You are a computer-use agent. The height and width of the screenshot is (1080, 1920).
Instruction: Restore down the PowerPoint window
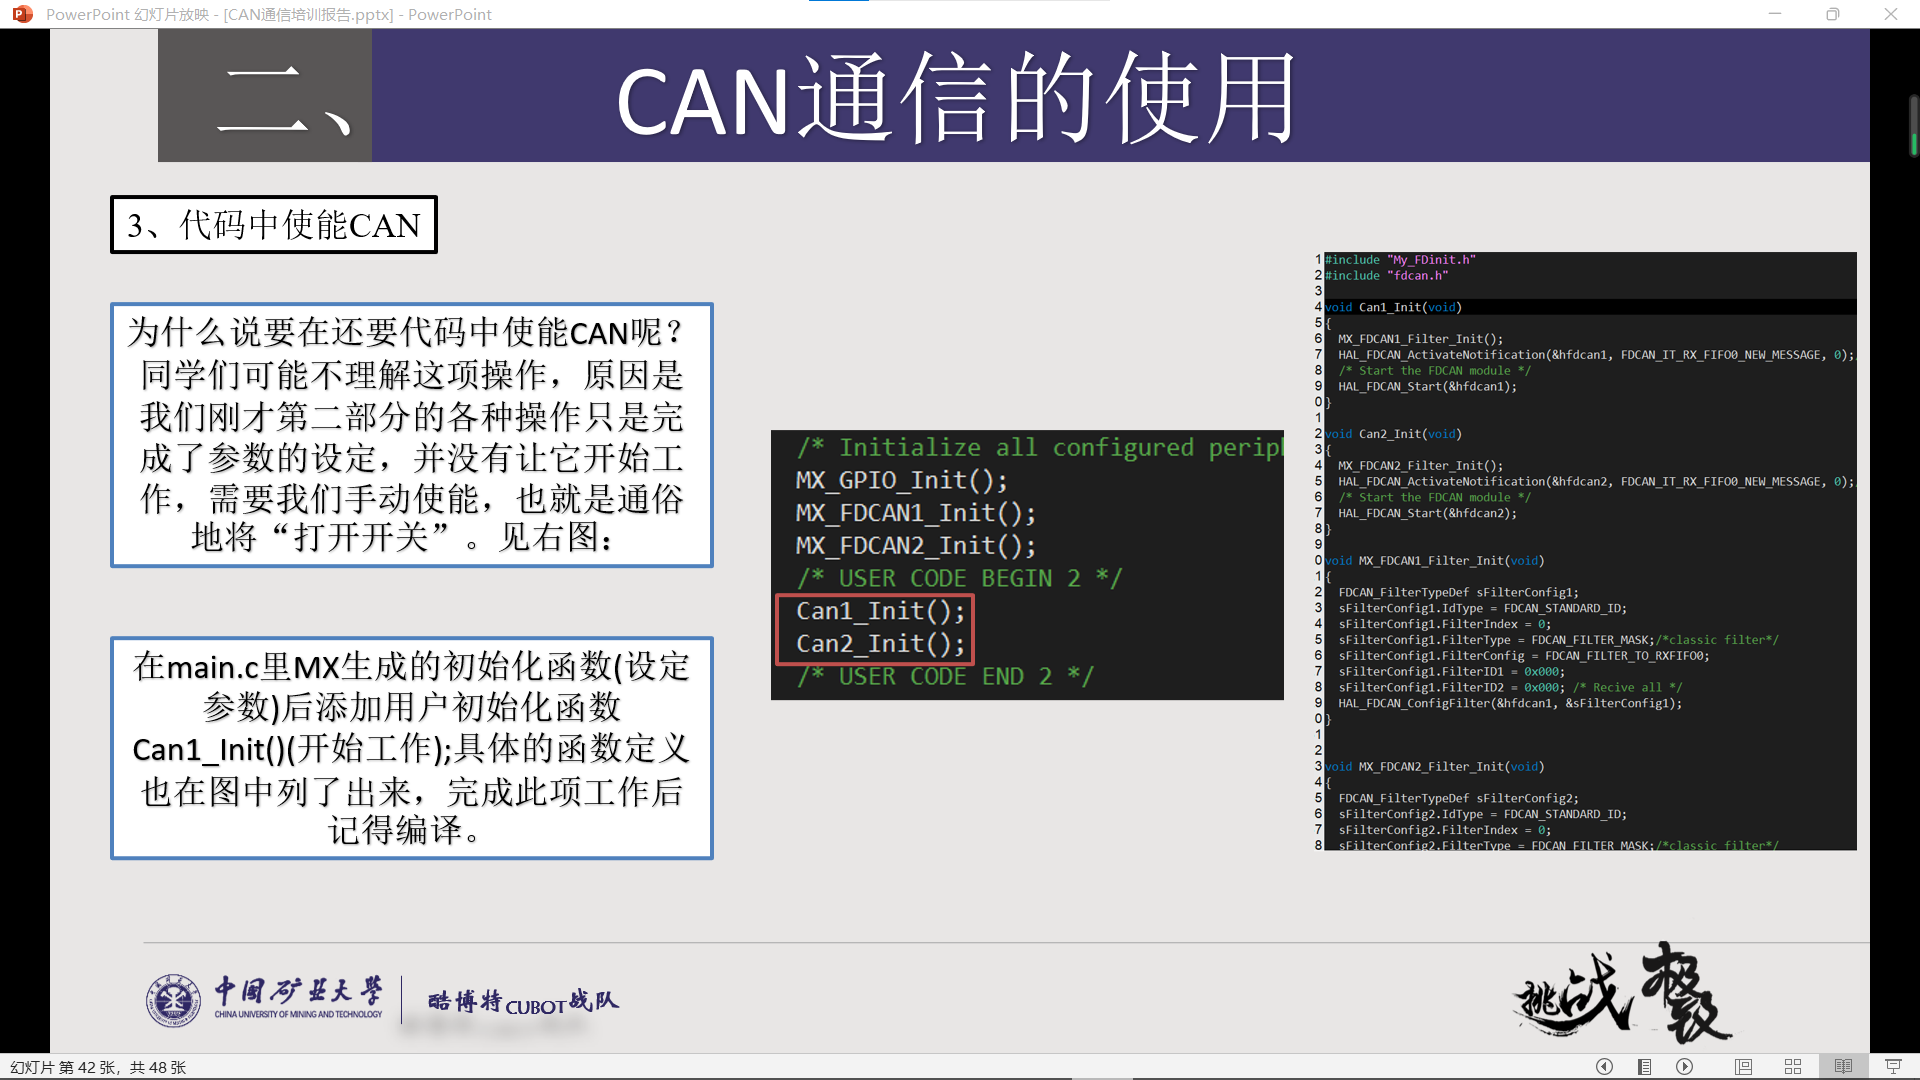(1832, 14)
